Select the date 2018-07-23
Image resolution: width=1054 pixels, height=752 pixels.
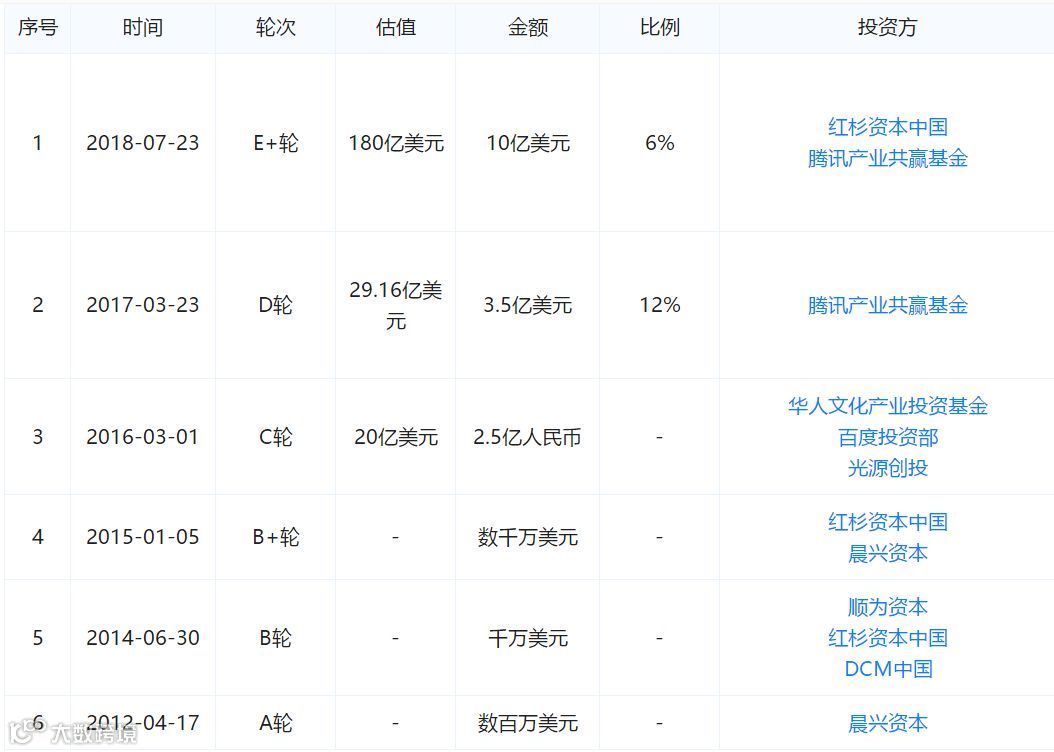(143, 143)
